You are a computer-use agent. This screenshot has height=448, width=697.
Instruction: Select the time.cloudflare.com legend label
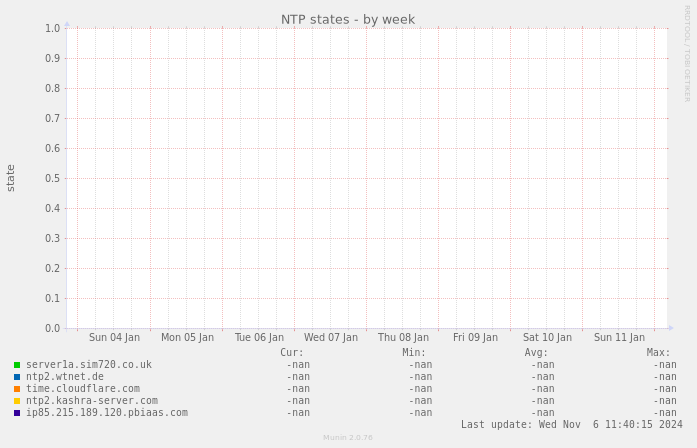point(83,388)
